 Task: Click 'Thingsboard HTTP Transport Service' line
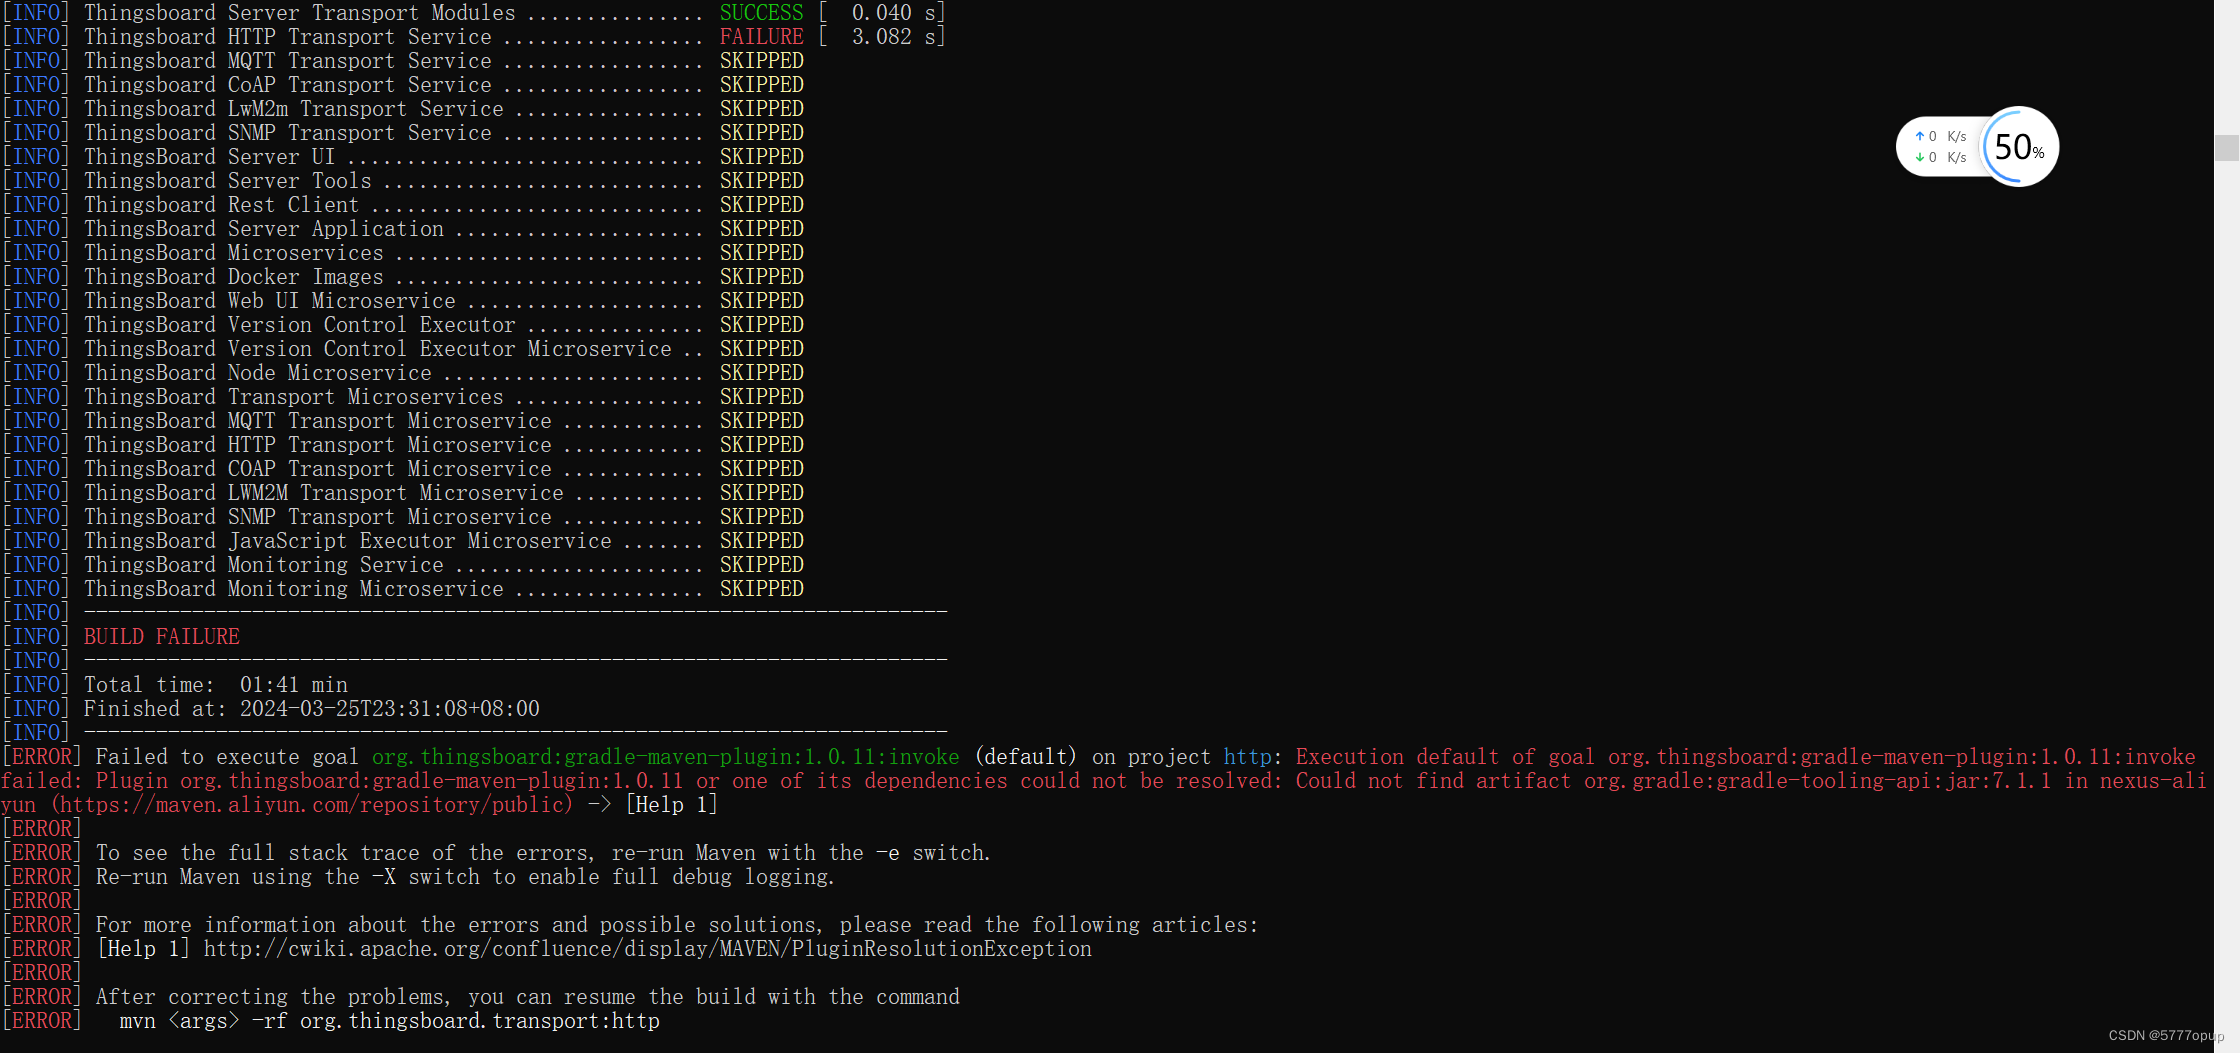click(x=473, y=37)
